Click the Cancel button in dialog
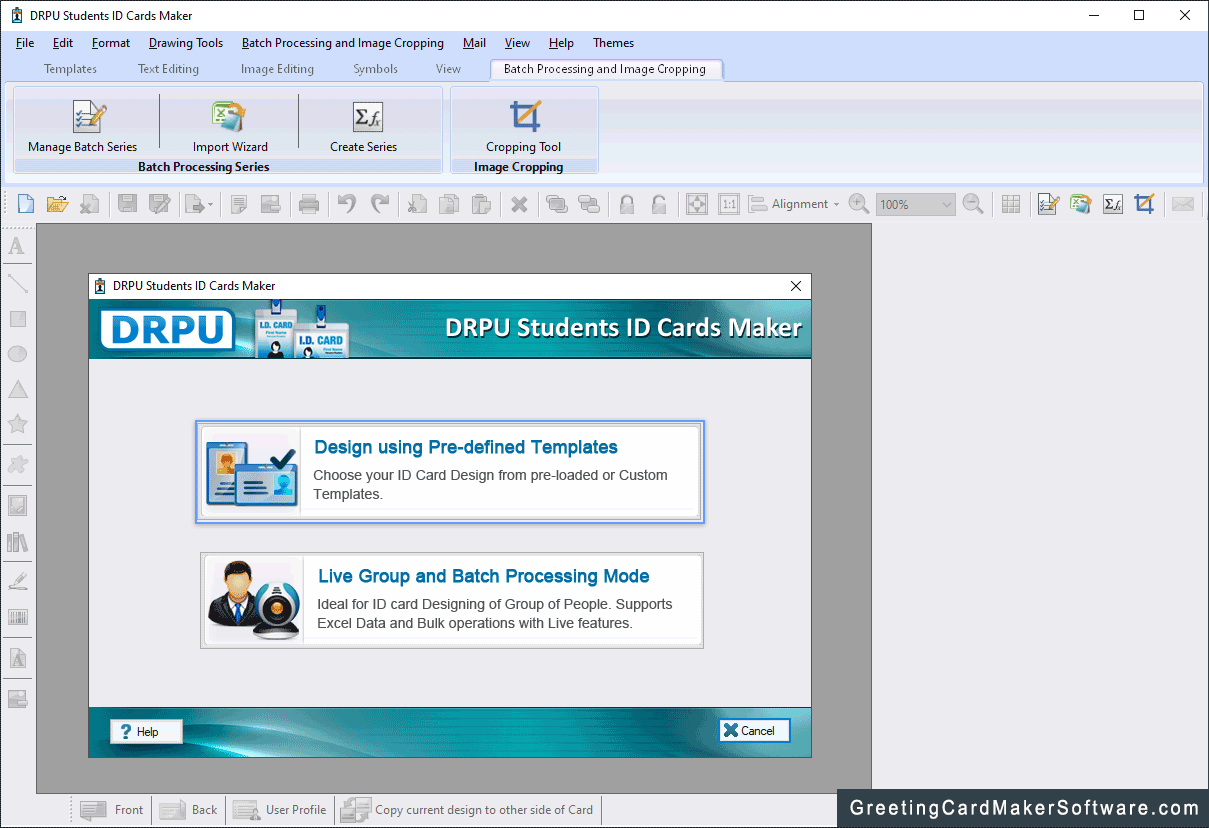1209x828 pixels. tap(754, 731)
